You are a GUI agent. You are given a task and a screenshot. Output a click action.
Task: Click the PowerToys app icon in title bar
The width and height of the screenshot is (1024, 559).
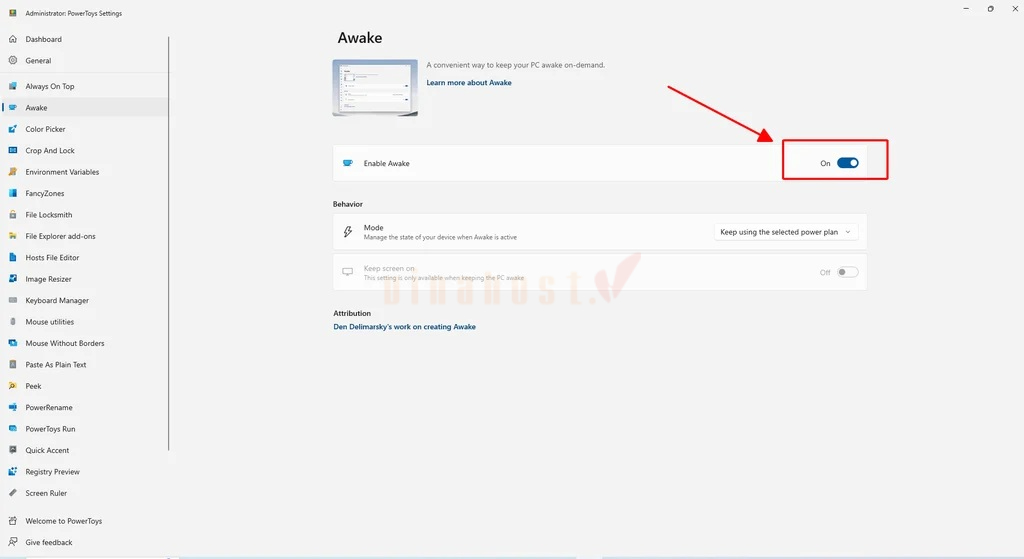pos(12,12)
